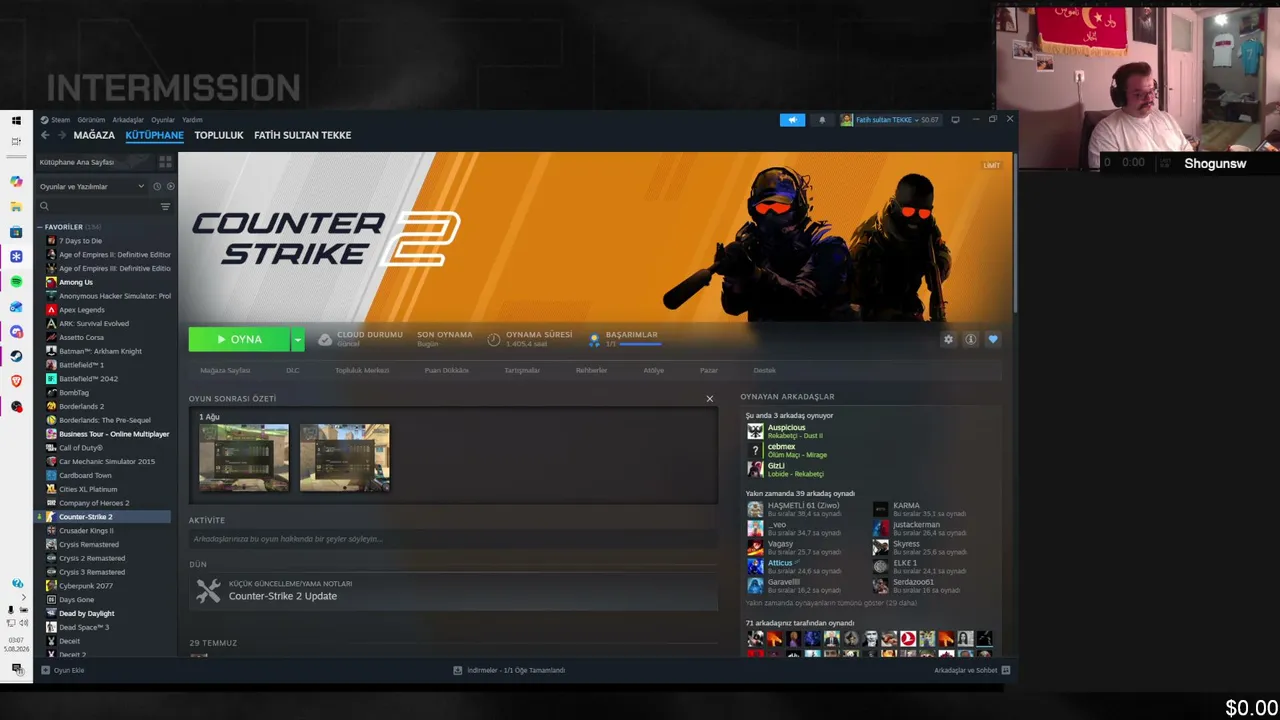Open the Görünüm menu
The height and width of the screenshot is (720, 1280).
point(91,120)
